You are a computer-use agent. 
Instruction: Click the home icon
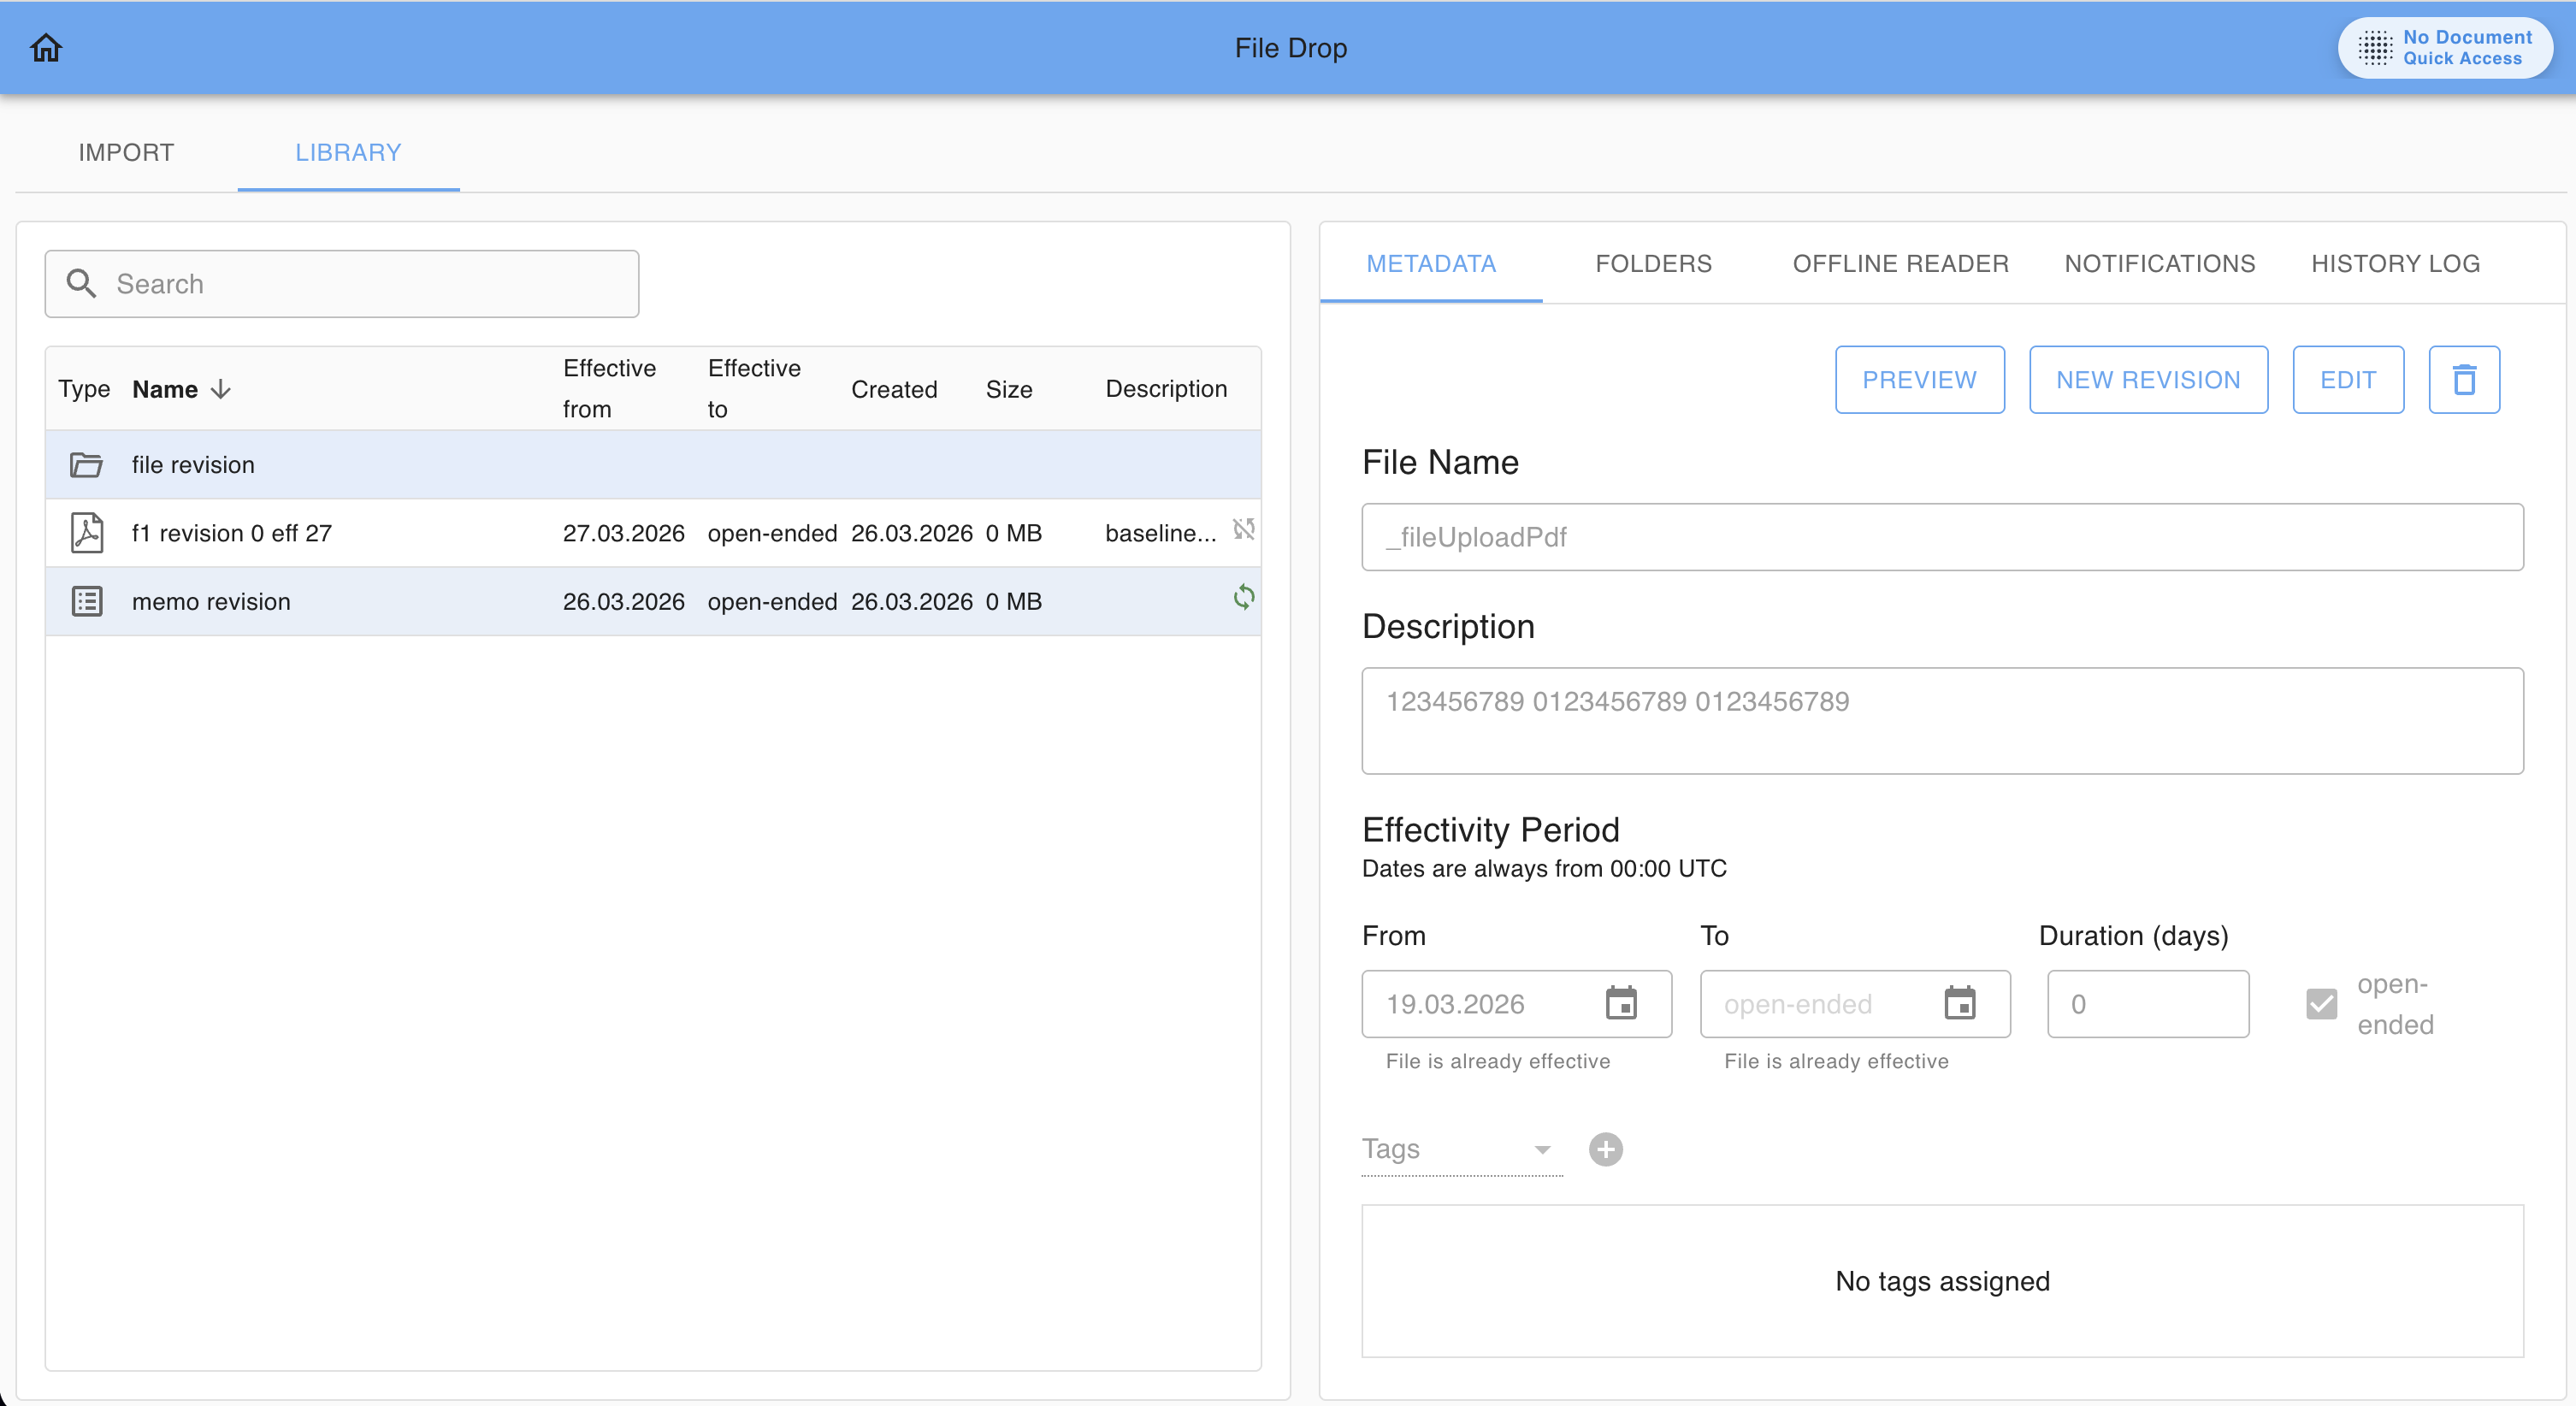46,47
